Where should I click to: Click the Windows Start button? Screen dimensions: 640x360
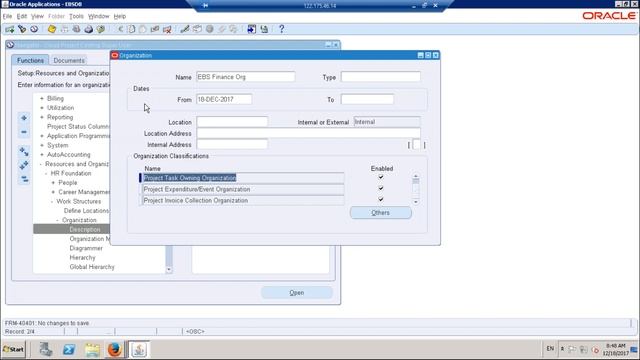click(x=13, y=349)
